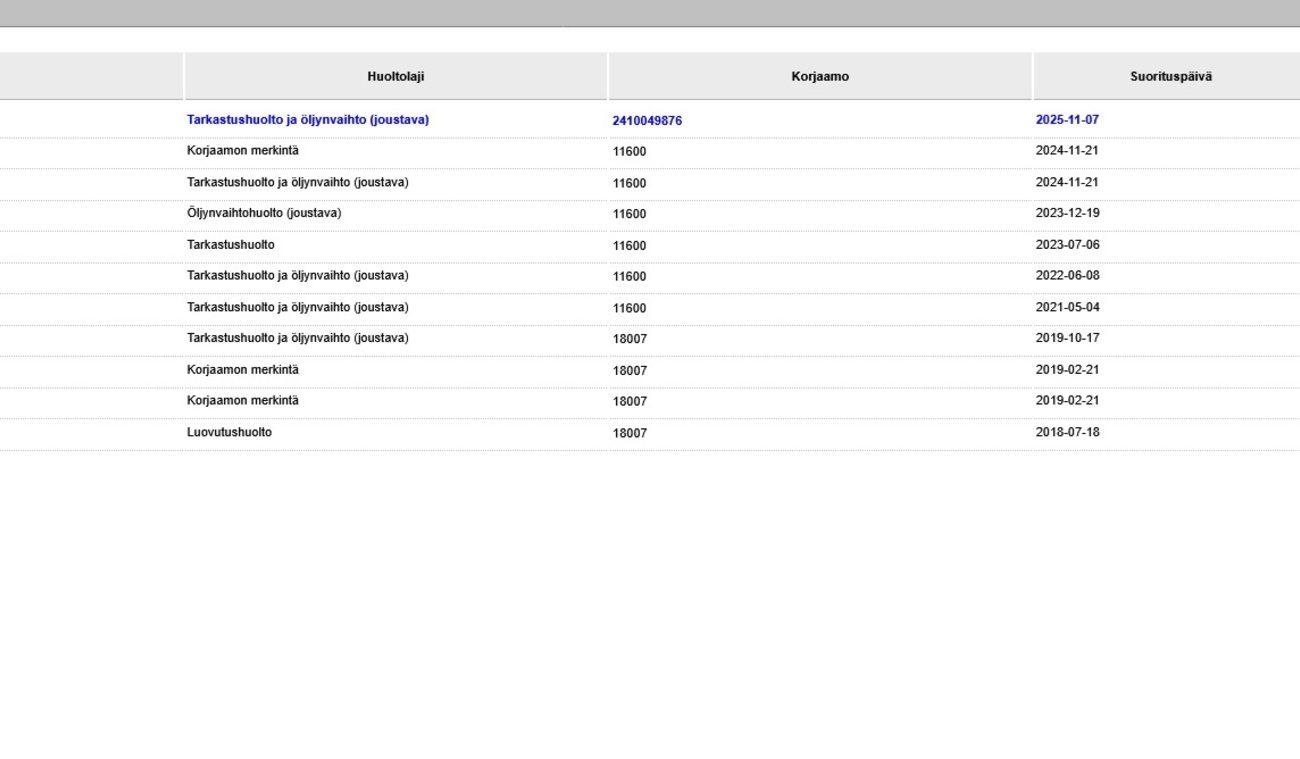This screenshot has height=759, width=1300.
Task: Click workshop 18007 in the Luovutushuolto row
Action: point(630,434)
